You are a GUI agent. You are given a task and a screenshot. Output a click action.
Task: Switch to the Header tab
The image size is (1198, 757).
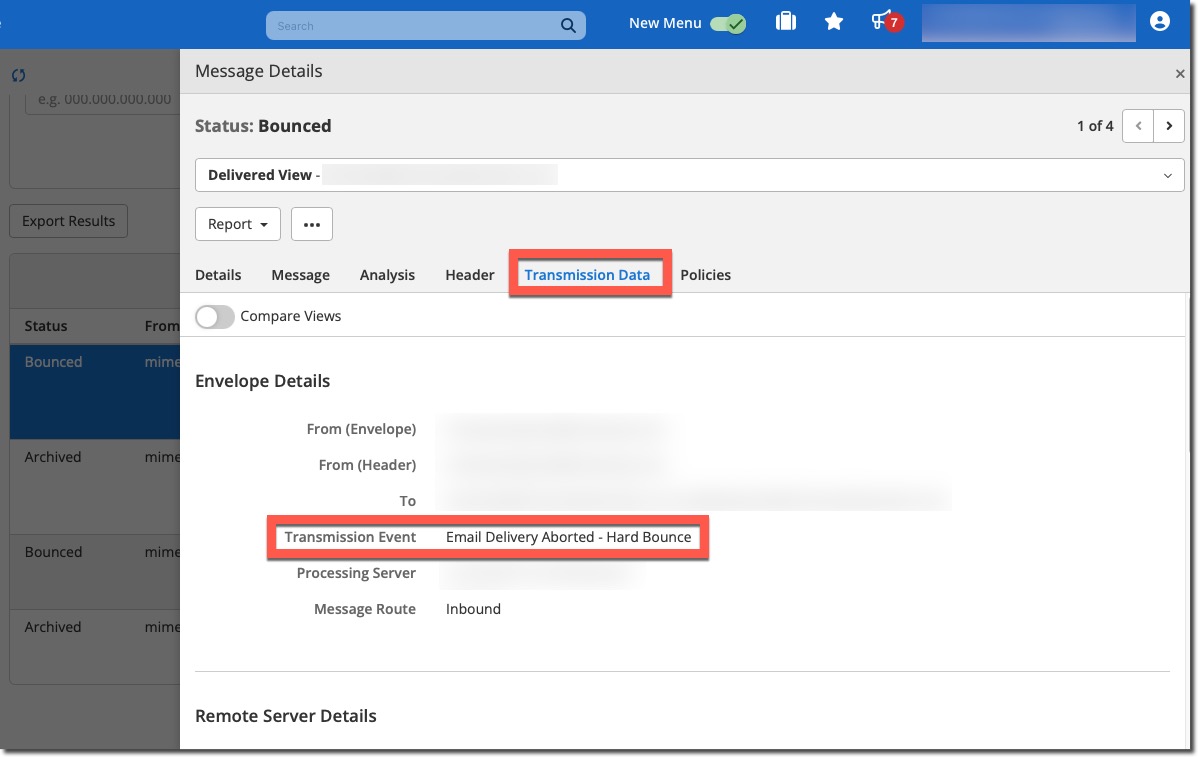point(469,274)
